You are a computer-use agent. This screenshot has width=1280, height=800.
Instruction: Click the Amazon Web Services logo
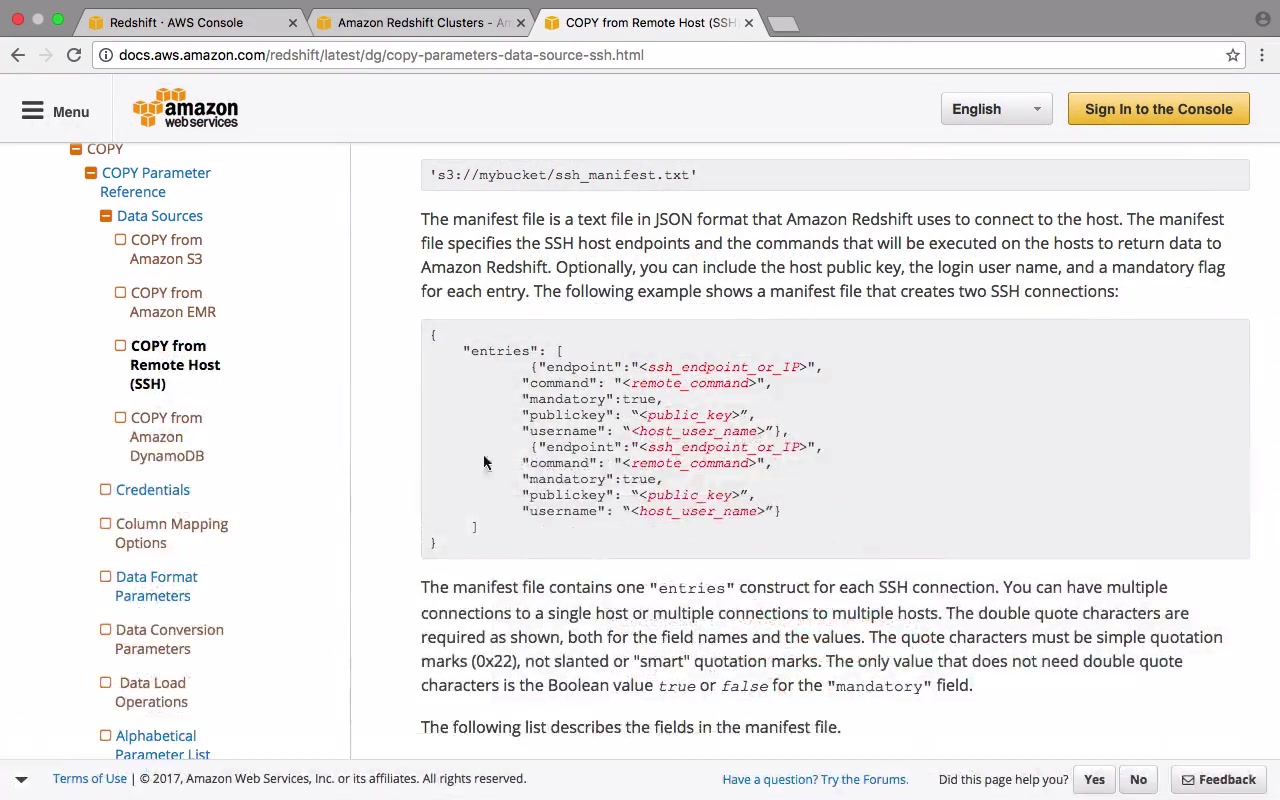(186, 109)
